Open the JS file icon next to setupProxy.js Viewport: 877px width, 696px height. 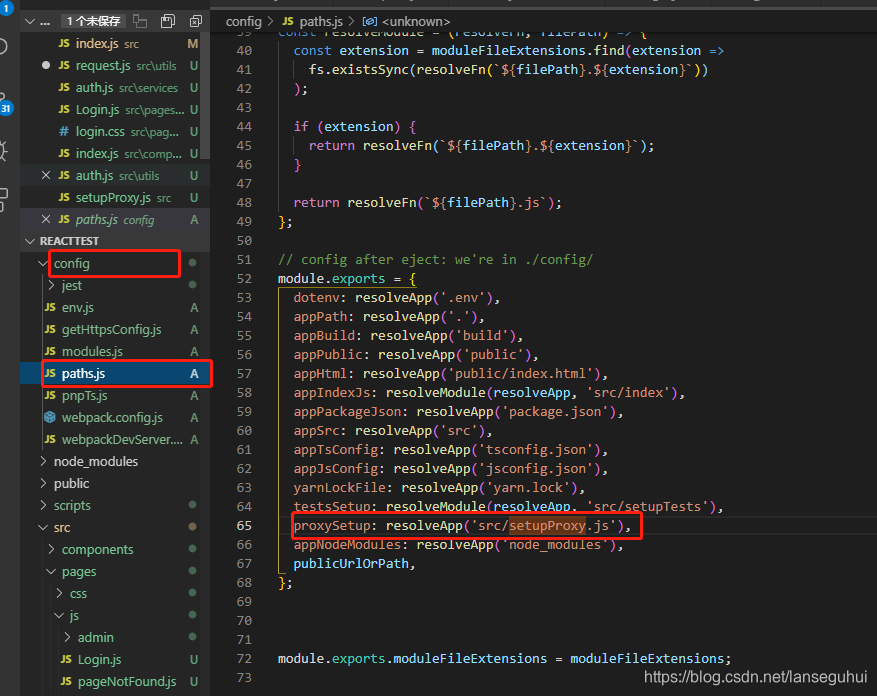(64, 197)
